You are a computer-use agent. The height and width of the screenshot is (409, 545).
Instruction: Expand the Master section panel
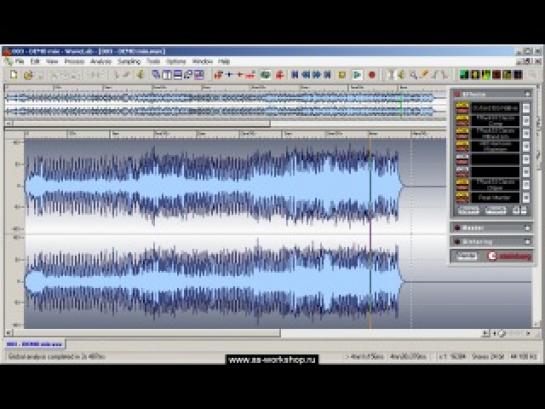click(527, 228)
